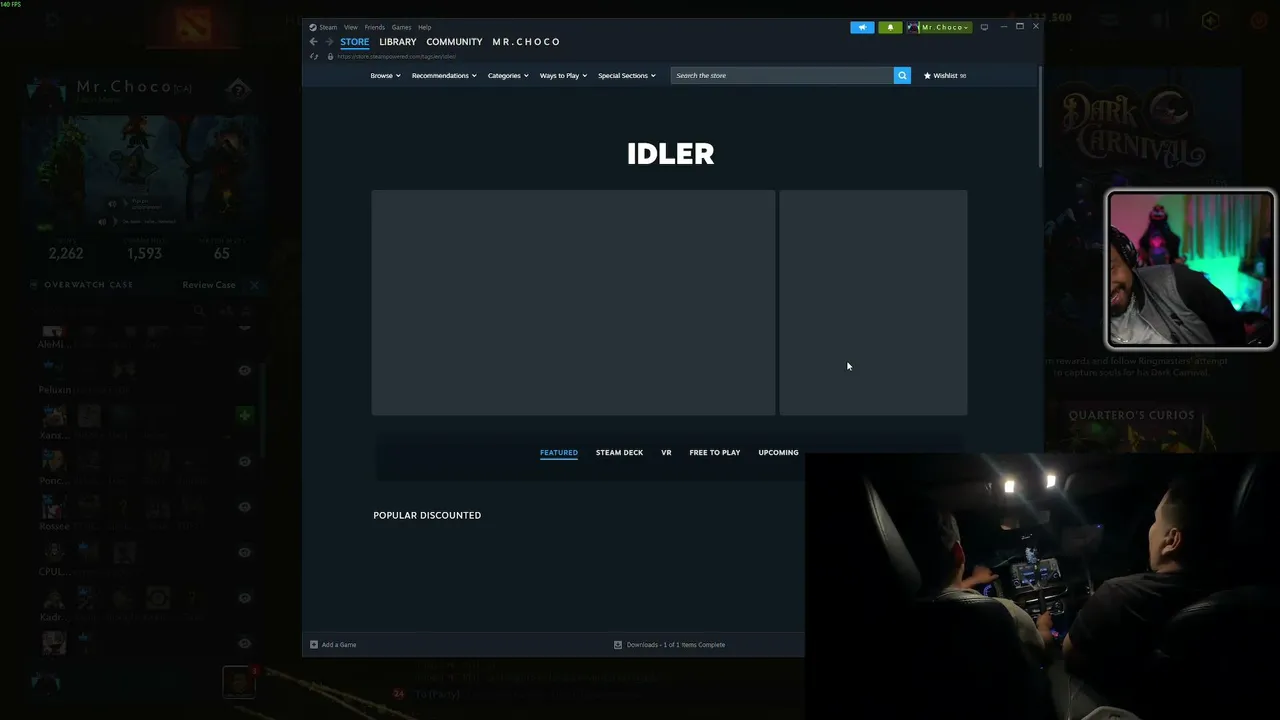Launch Big Picture mode via the monitor icon
Screen dimensions: 1280x720
point(984,27)
